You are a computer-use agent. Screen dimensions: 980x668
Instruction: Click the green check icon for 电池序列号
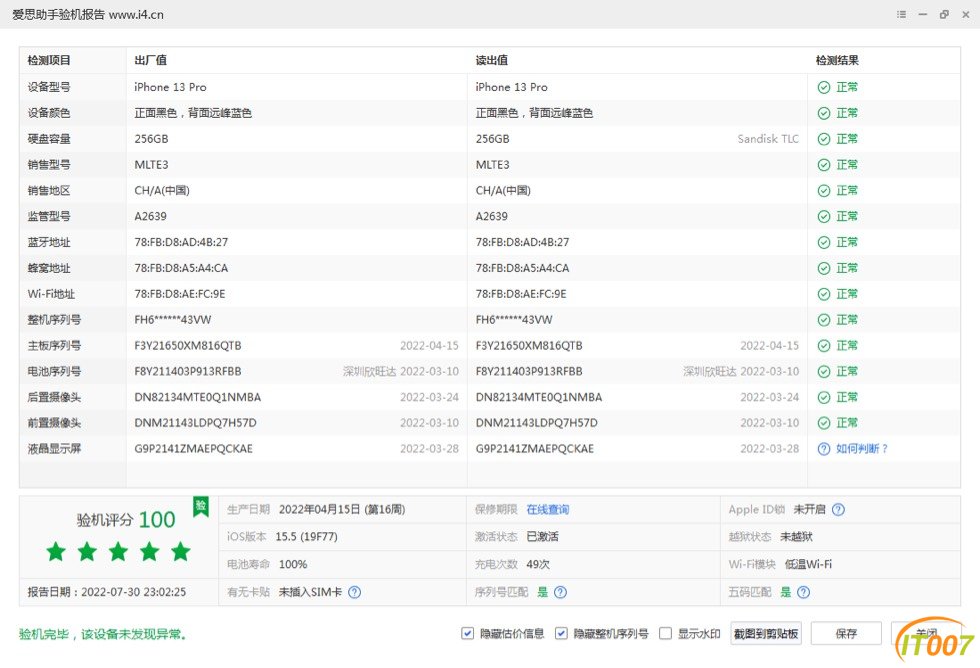click(824, 371)
